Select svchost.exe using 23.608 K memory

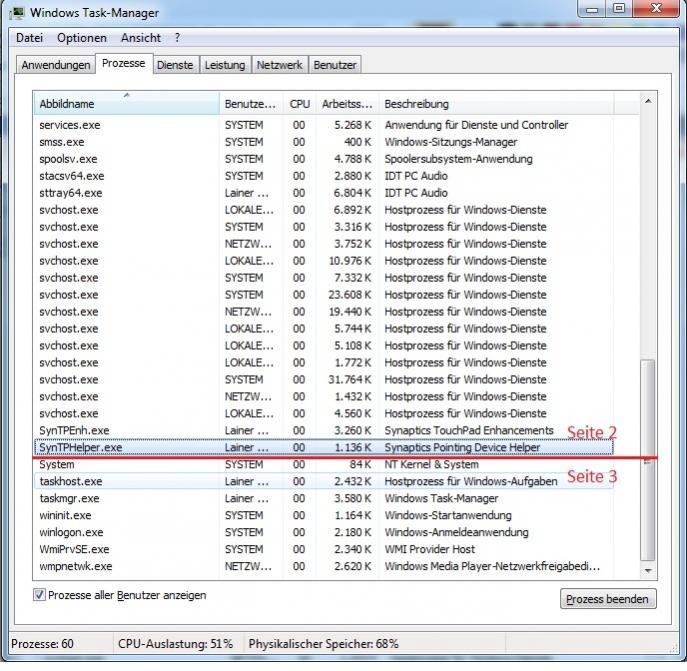tap(323, 295)
